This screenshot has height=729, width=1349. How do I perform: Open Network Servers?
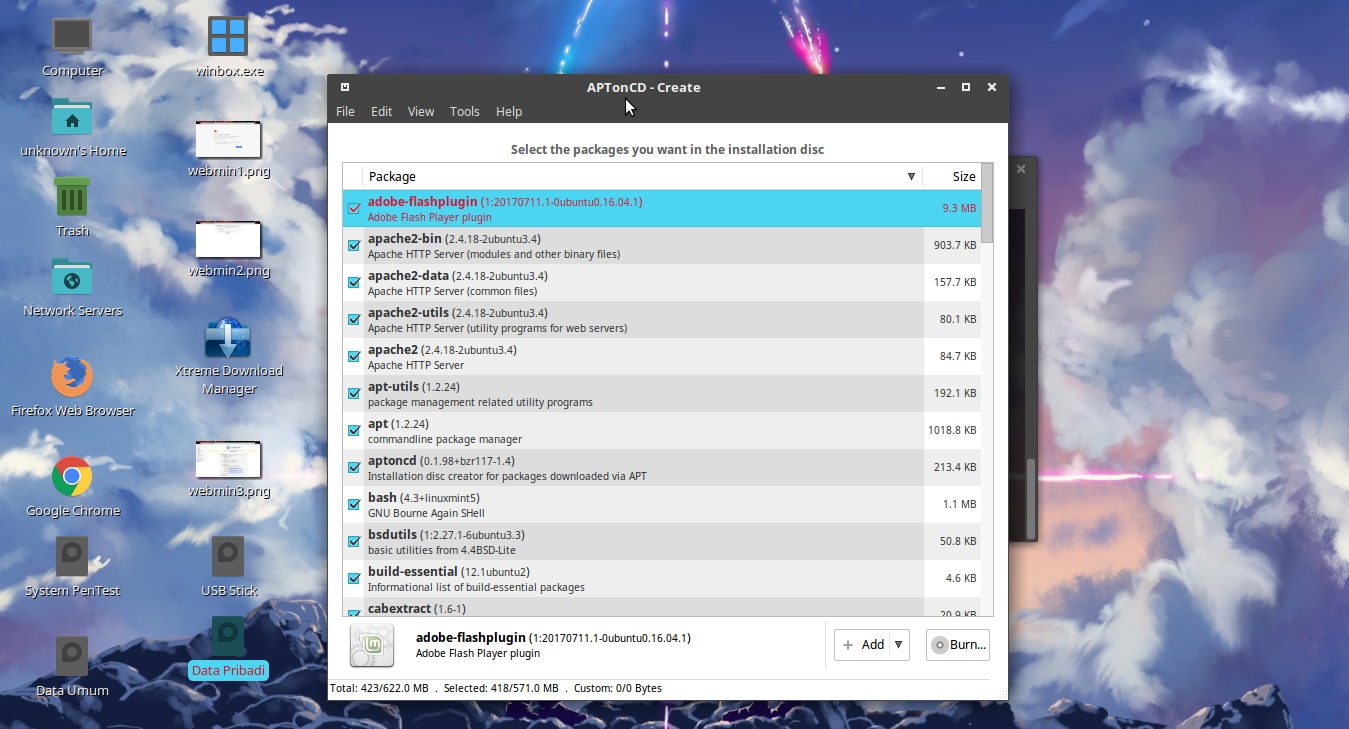tap(71, 277)
